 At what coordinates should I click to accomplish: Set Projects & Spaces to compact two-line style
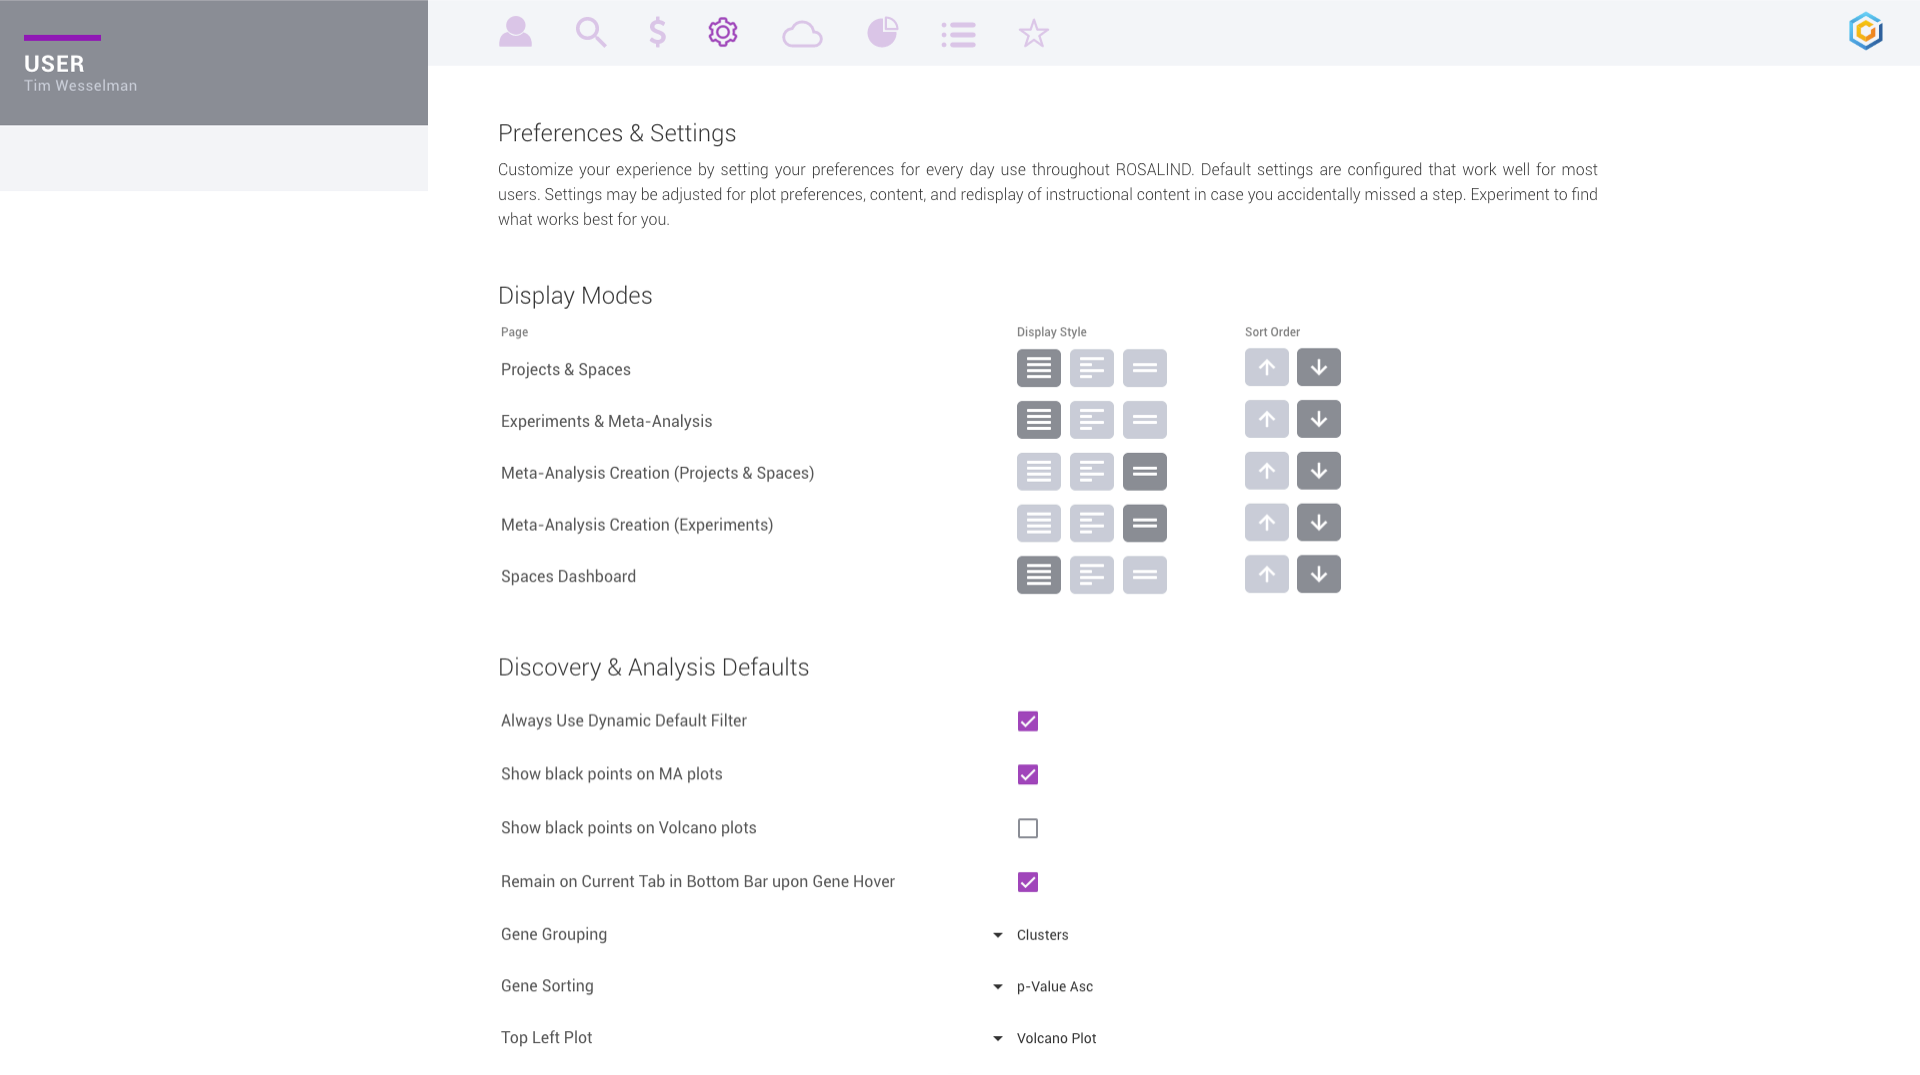1145,368
